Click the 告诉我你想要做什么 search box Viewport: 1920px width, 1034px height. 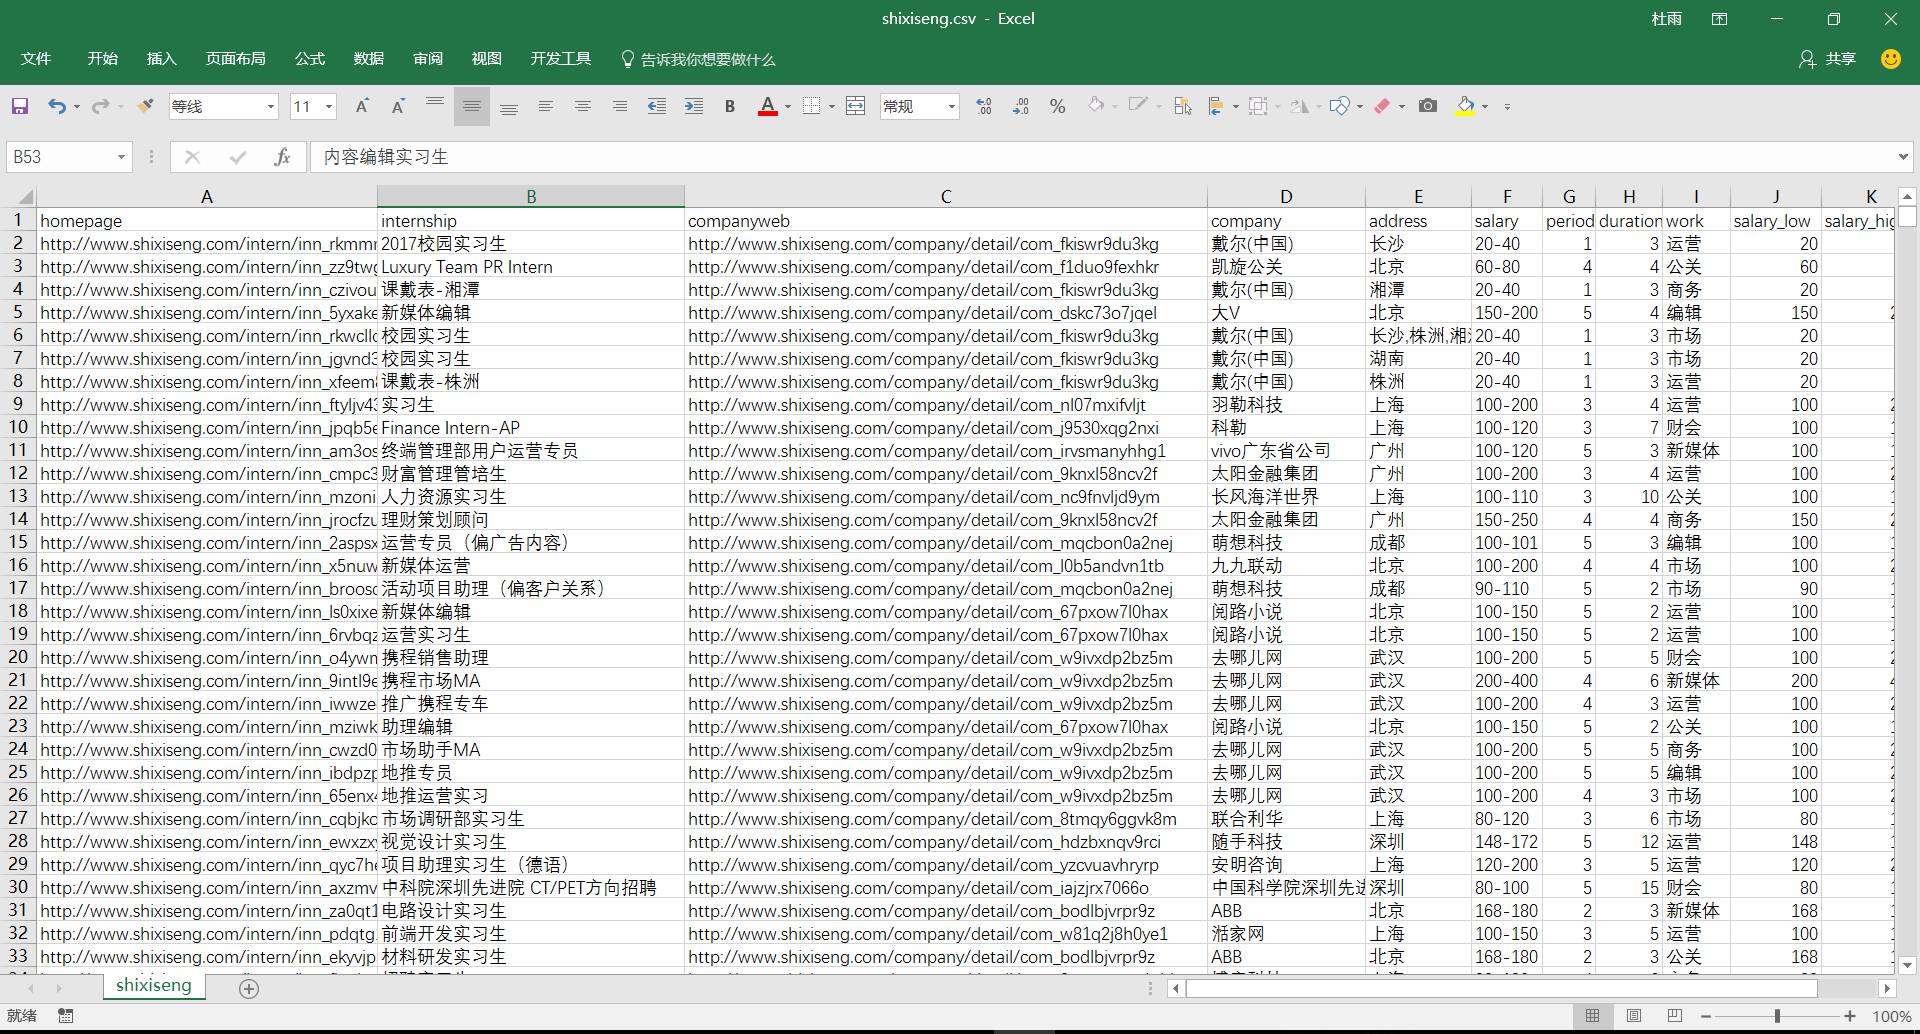(x=698, y=59)
